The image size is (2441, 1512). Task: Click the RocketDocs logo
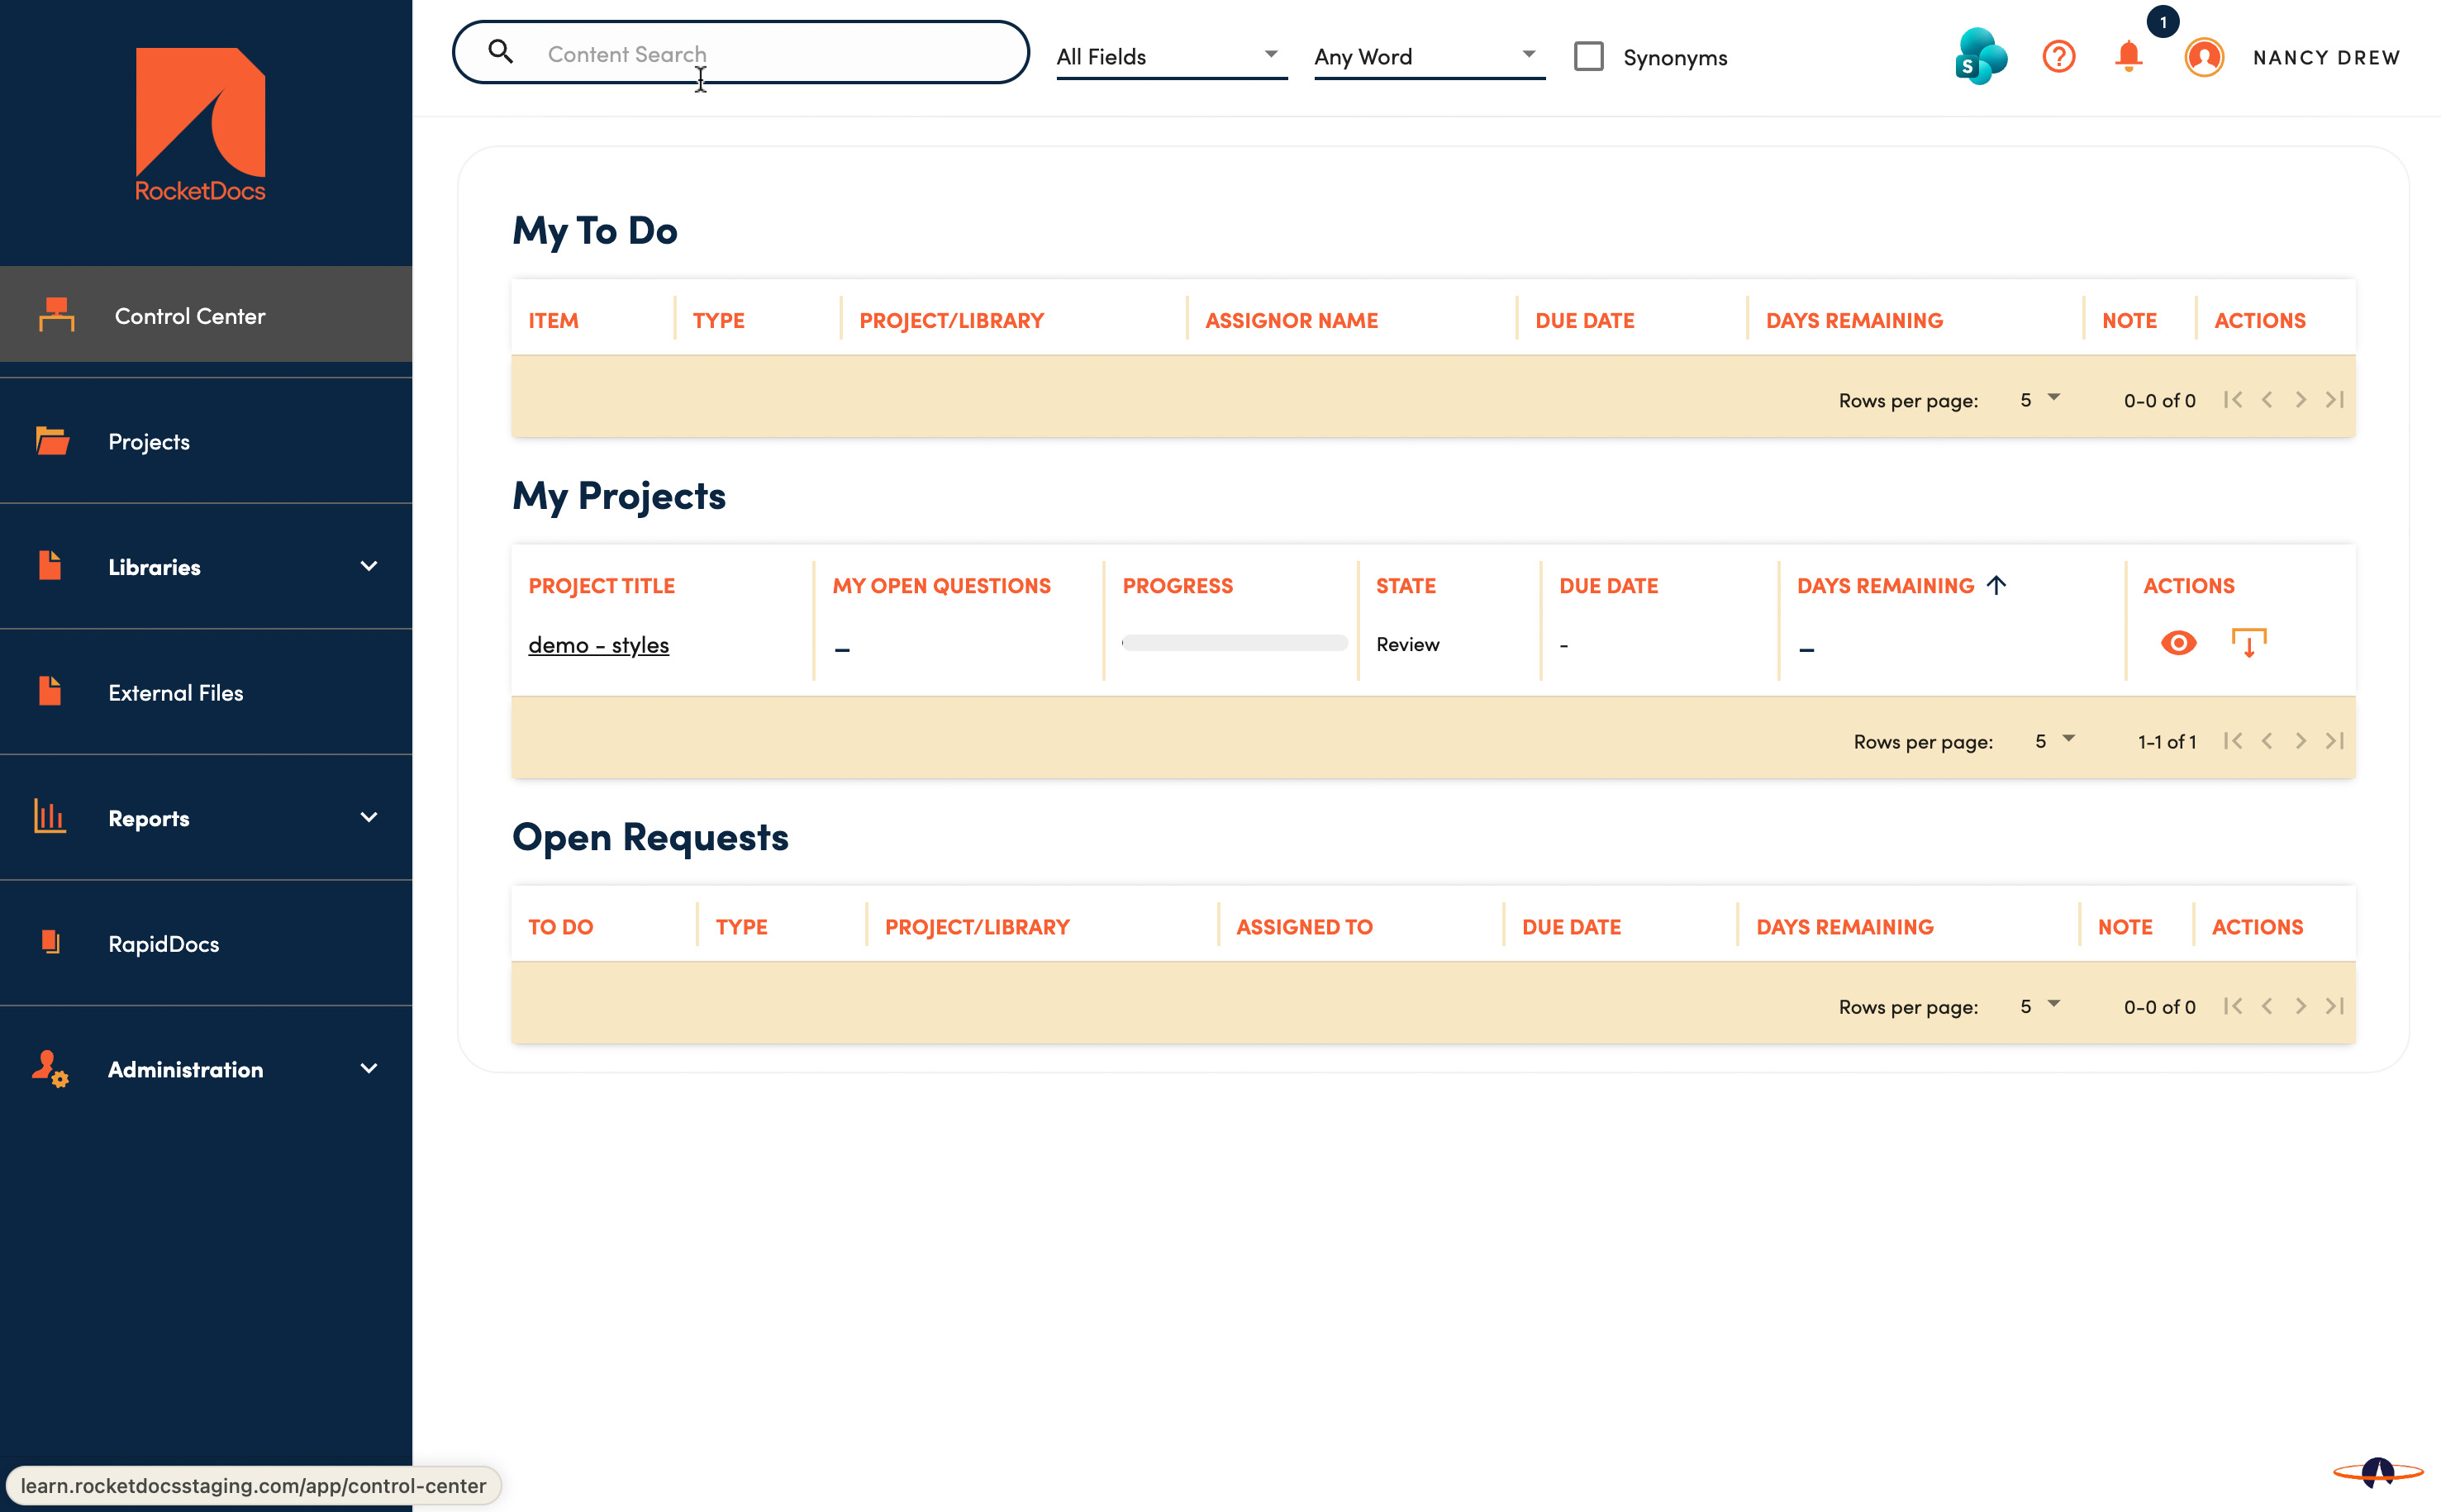point(200,125)
